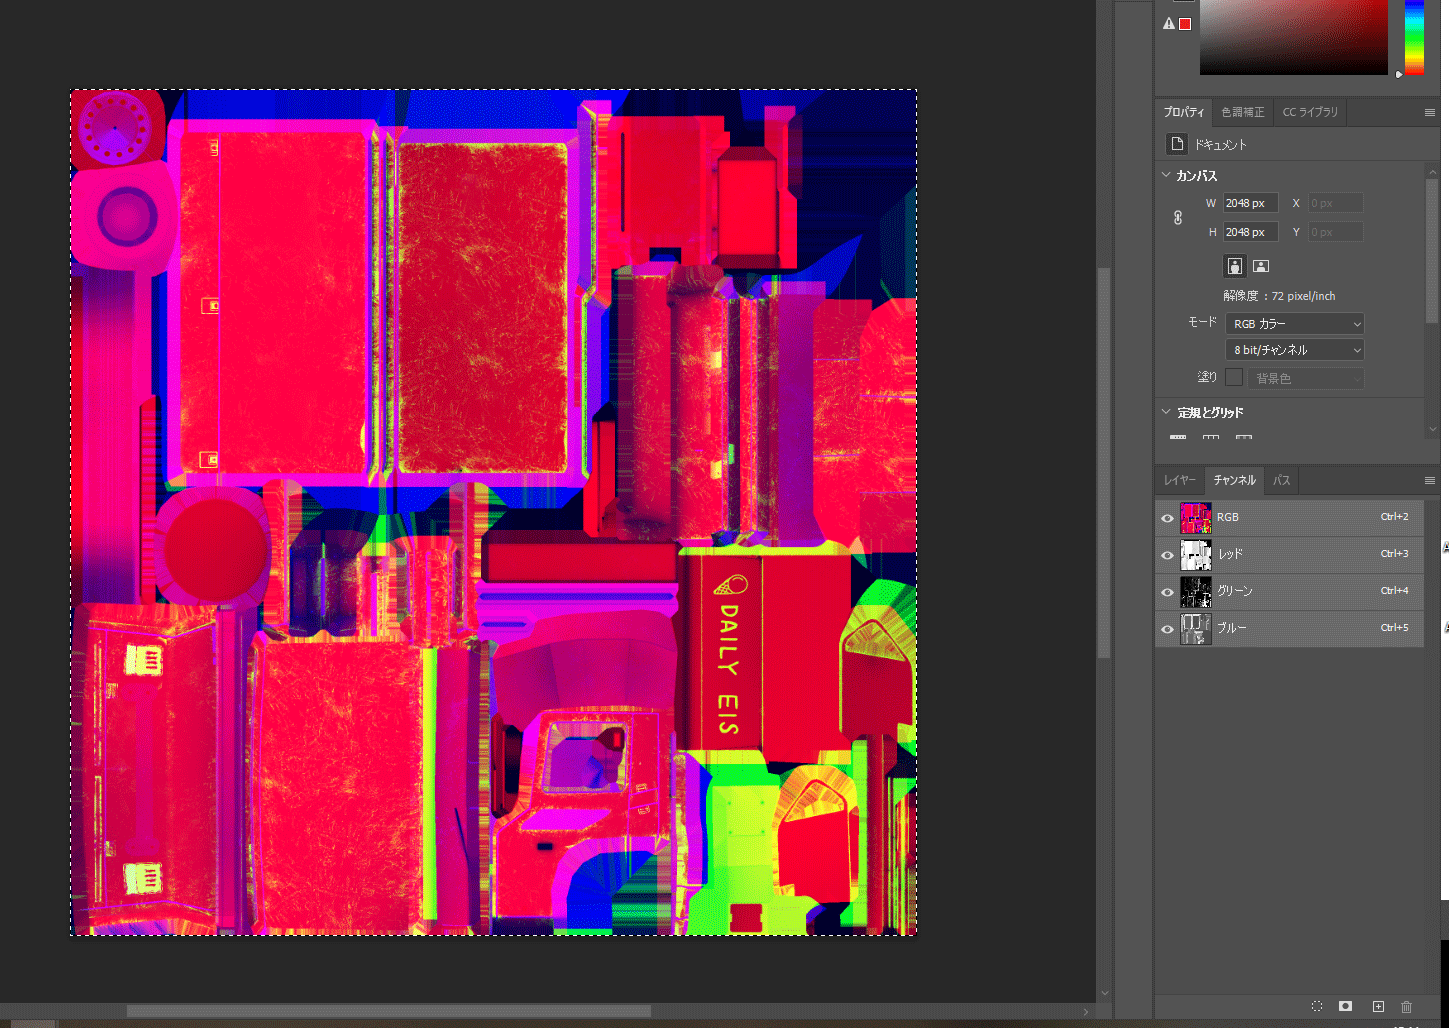Open the 8 bit/チャンネル depth dropdown
The image size is (1449, 1028).
(x=1294, y=350)
